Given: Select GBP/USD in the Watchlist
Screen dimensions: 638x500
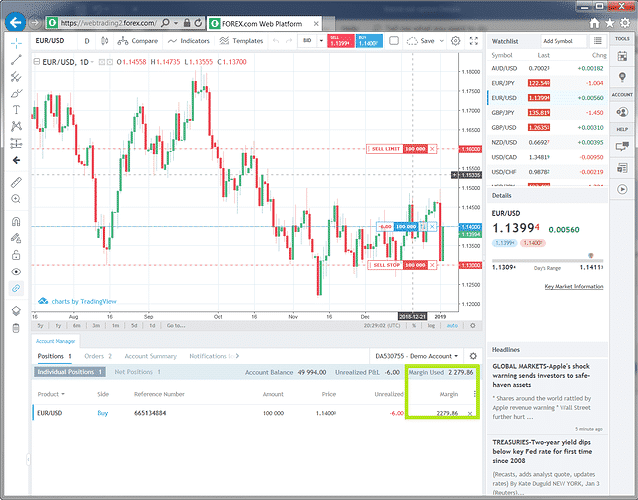Looking at the screenshot, I should 547,127.
